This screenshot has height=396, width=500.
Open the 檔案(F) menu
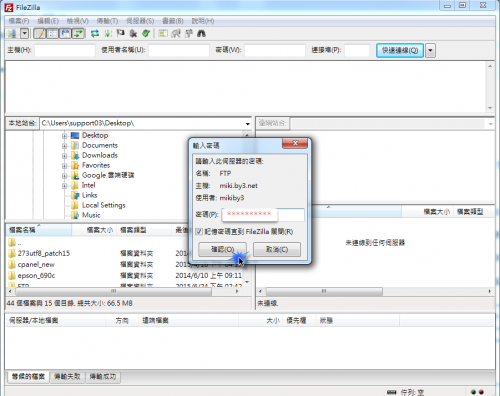pyautogui.click(x=19, y=21)
